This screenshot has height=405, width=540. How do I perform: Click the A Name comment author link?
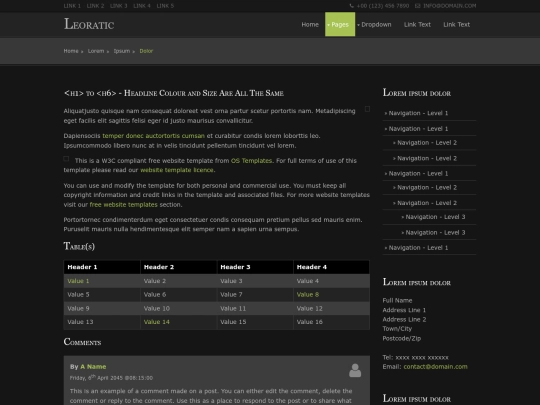click(93, 367)
